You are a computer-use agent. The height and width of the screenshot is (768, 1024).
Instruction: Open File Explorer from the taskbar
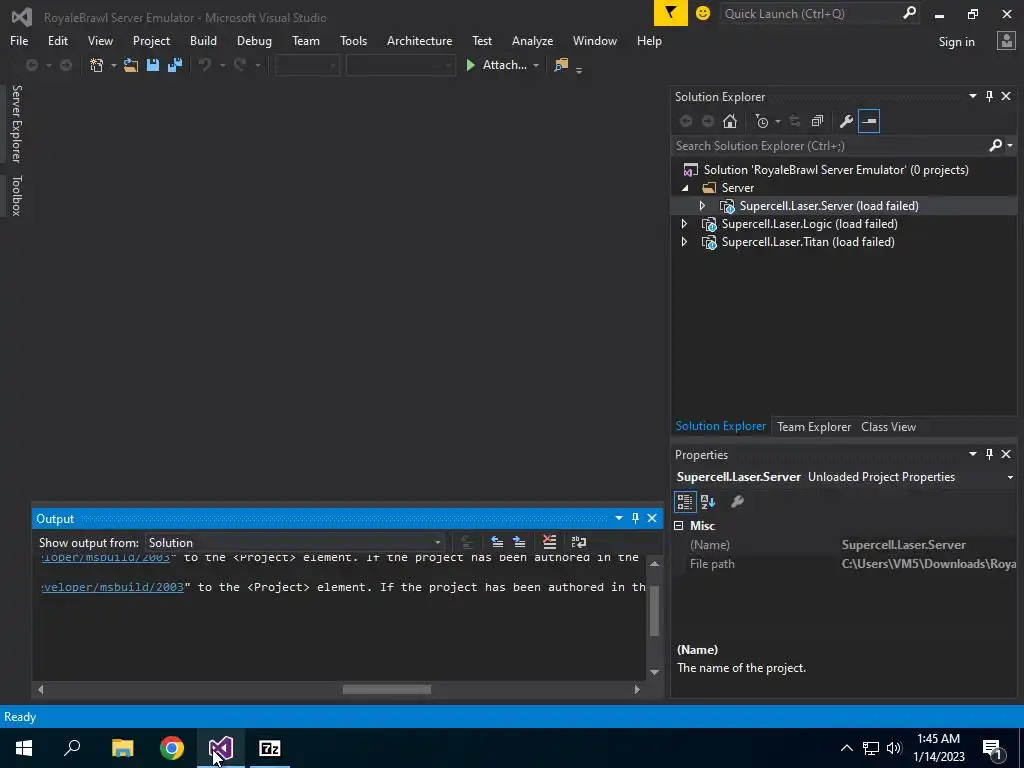pos(122,748)
